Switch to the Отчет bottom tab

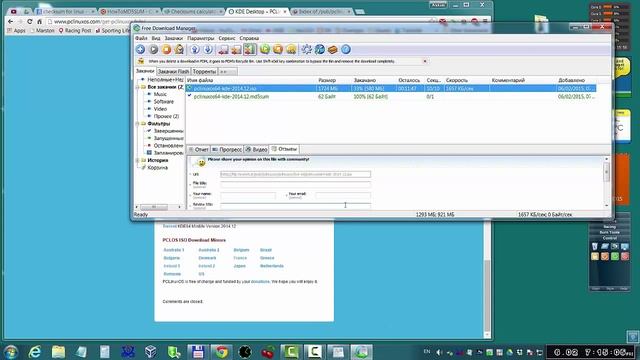pyautogui.click(x=199, y=149)
